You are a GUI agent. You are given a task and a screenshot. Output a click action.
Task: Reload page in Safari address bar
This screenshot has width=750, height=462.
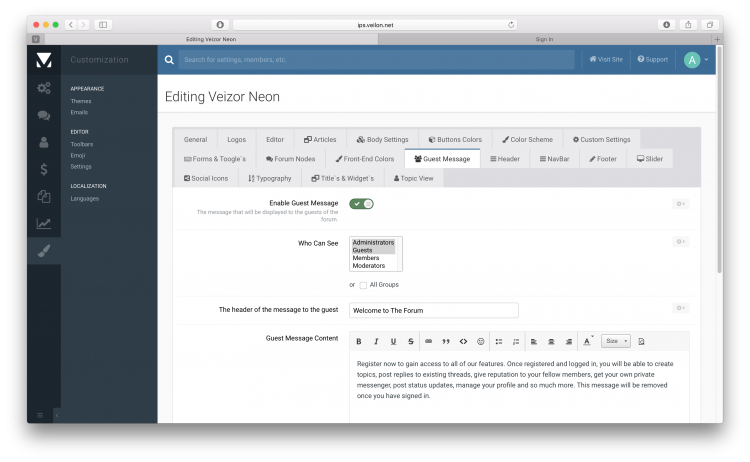coord(511,25)
